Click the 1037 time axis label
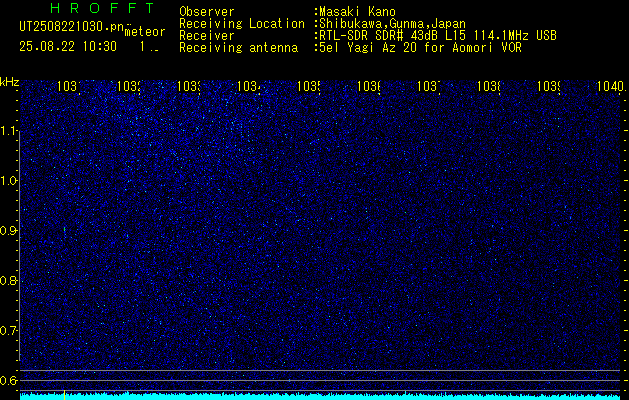The image size is (629, 400). 428,86
